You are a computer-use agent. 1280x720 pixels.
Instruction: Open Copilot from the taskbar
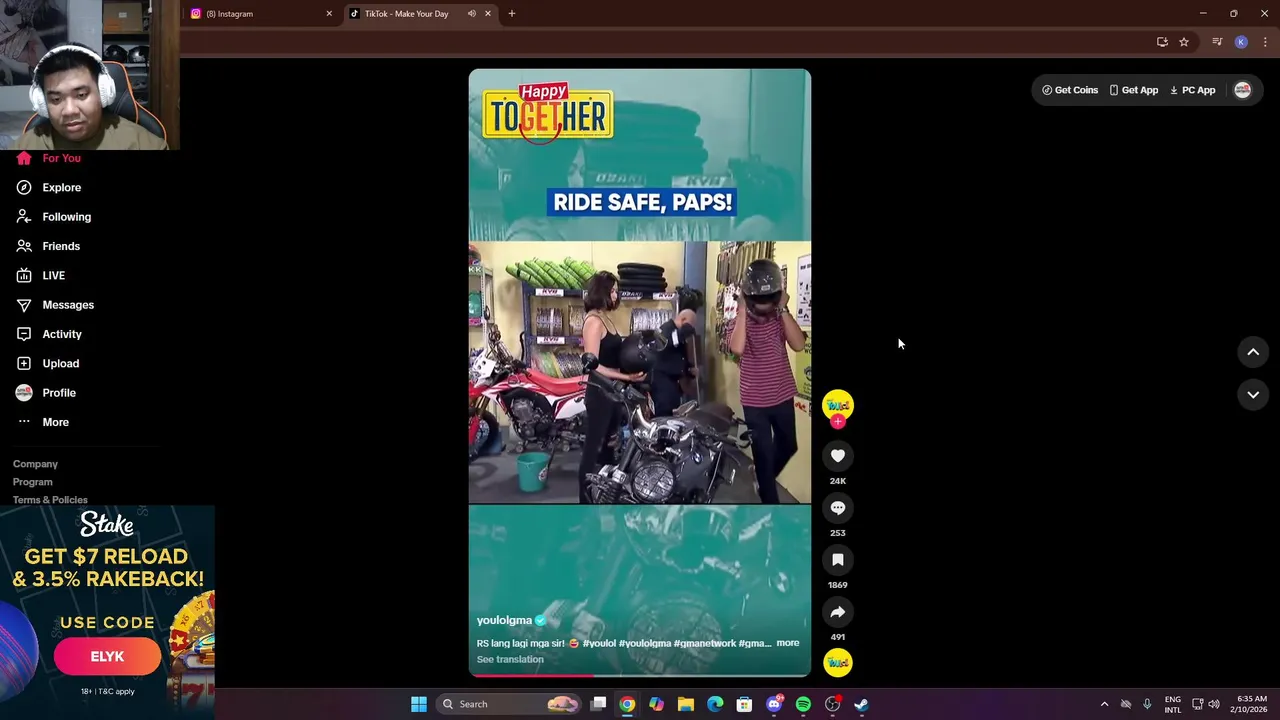(656, 704)
